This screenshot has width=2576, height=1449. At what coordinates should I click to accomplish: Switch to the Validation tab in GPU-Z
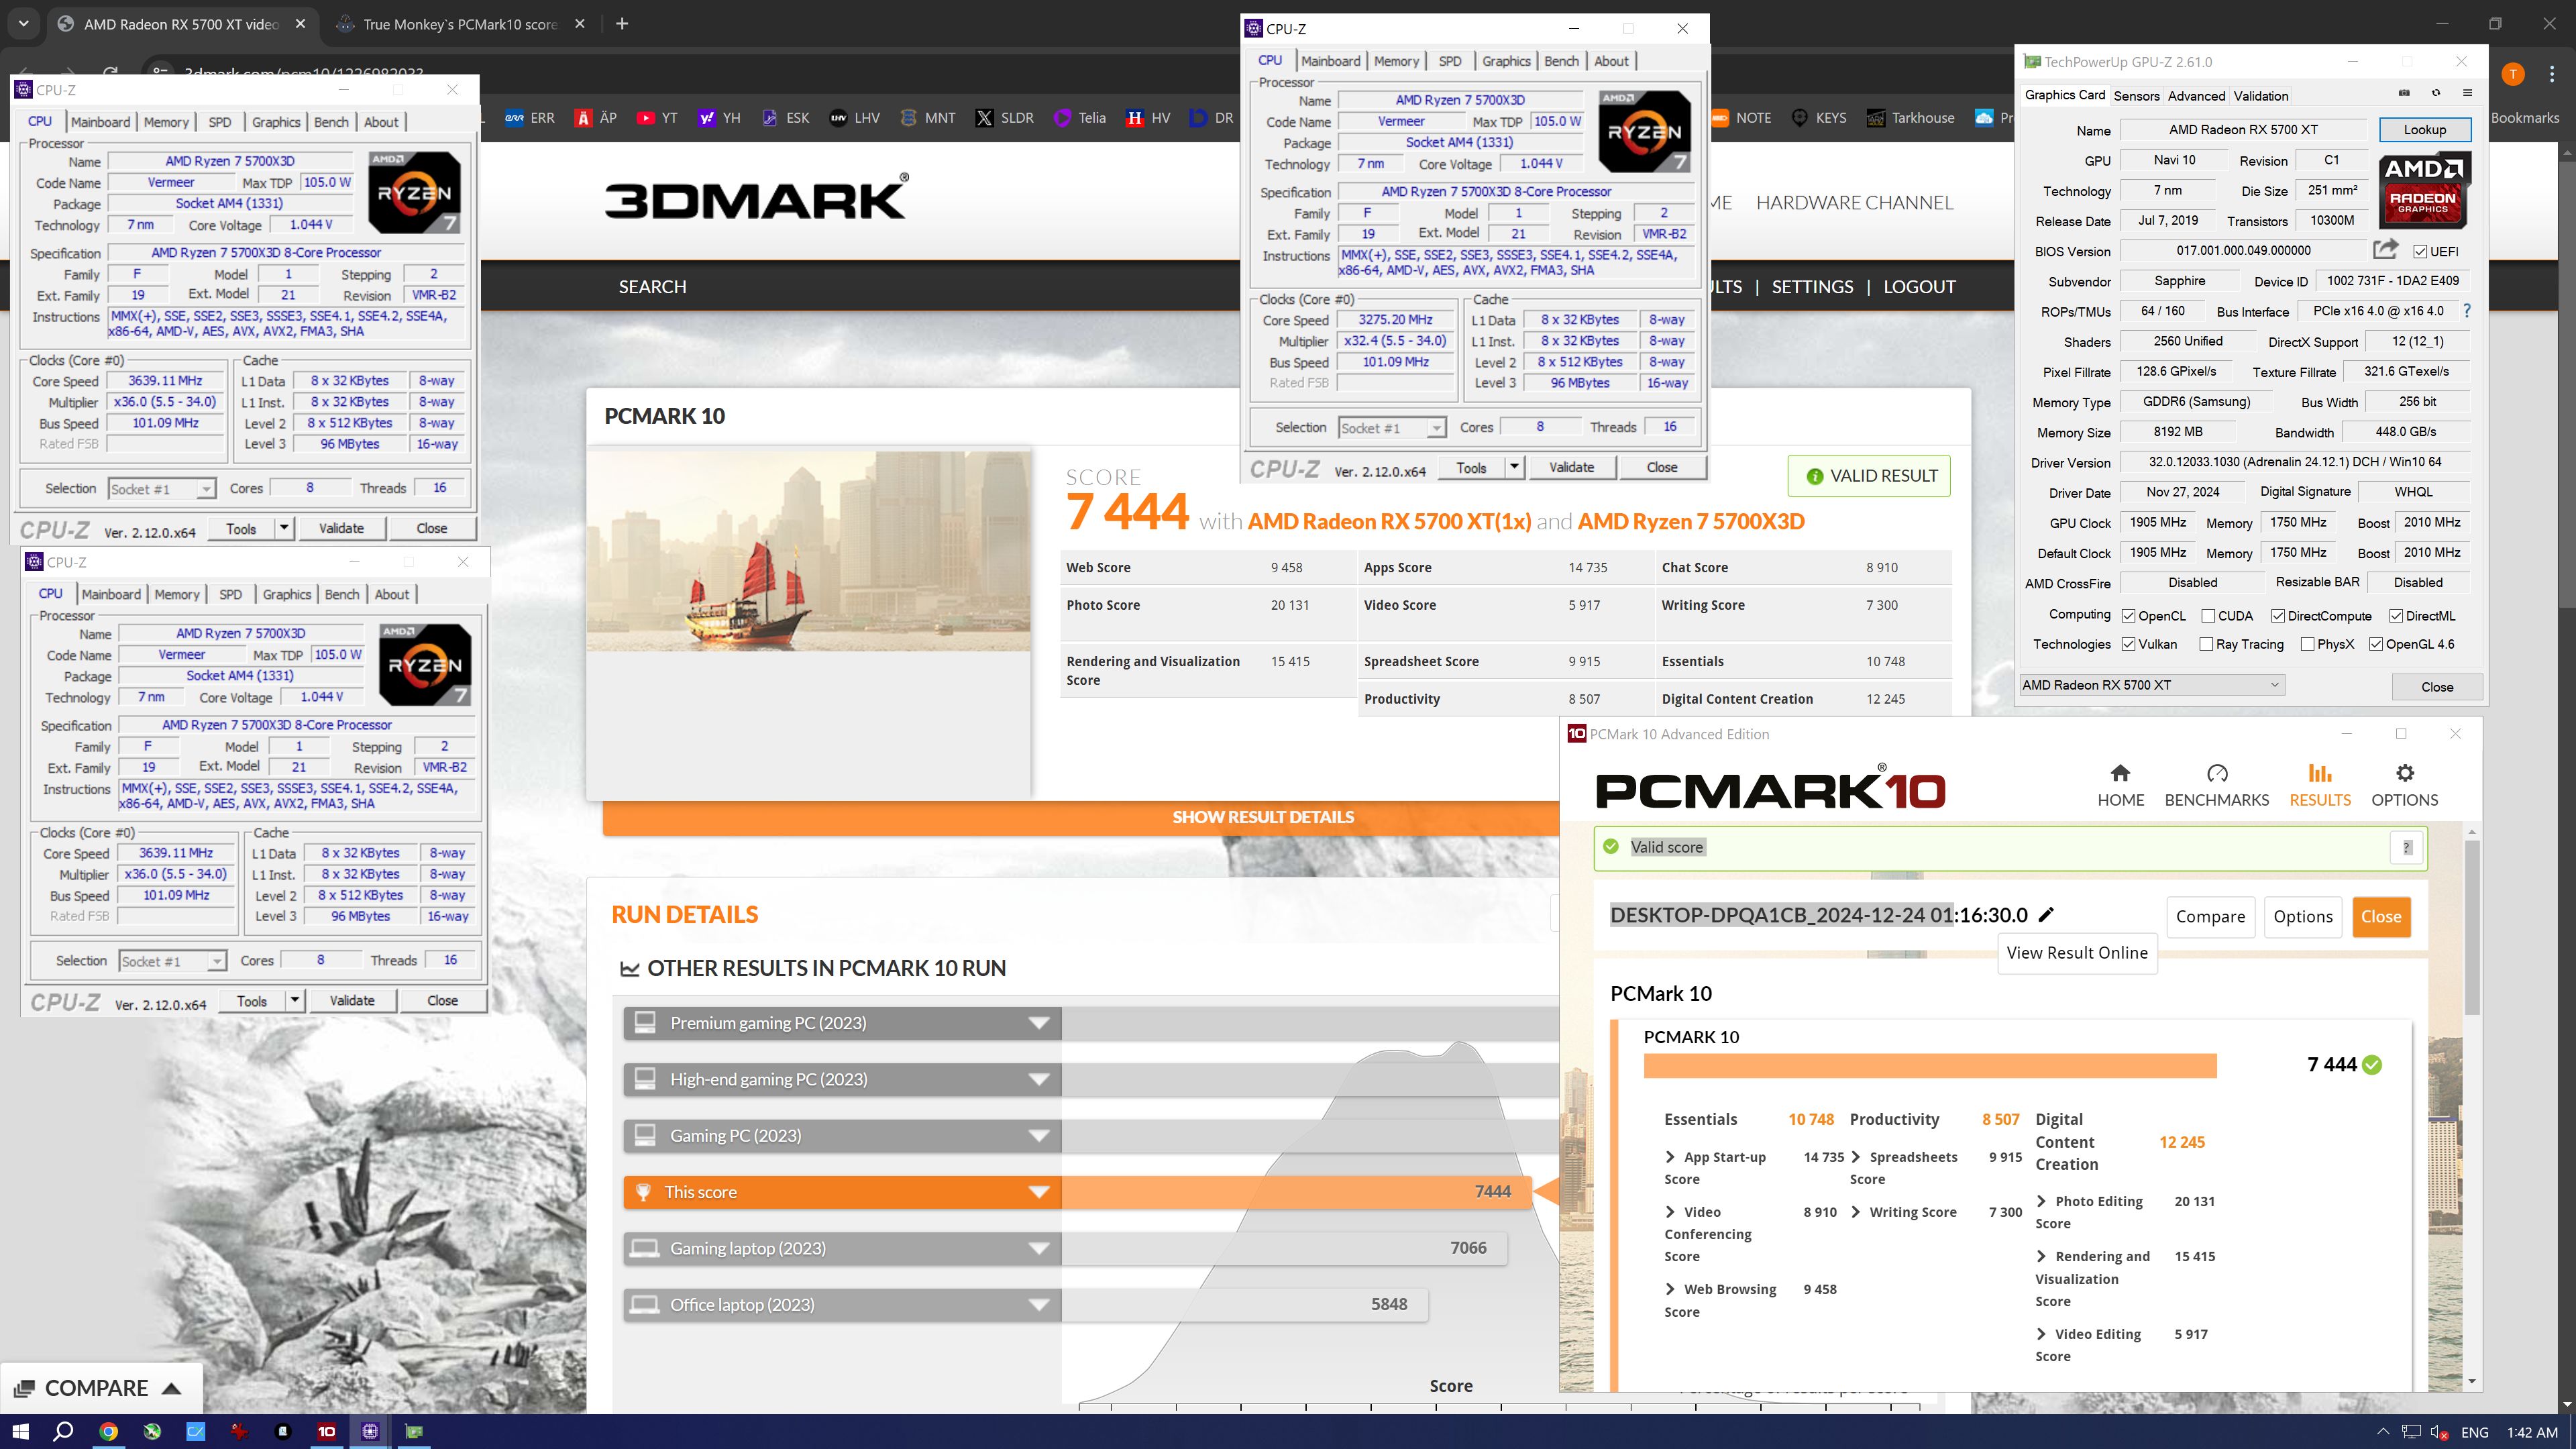[x=2261, y=96]
